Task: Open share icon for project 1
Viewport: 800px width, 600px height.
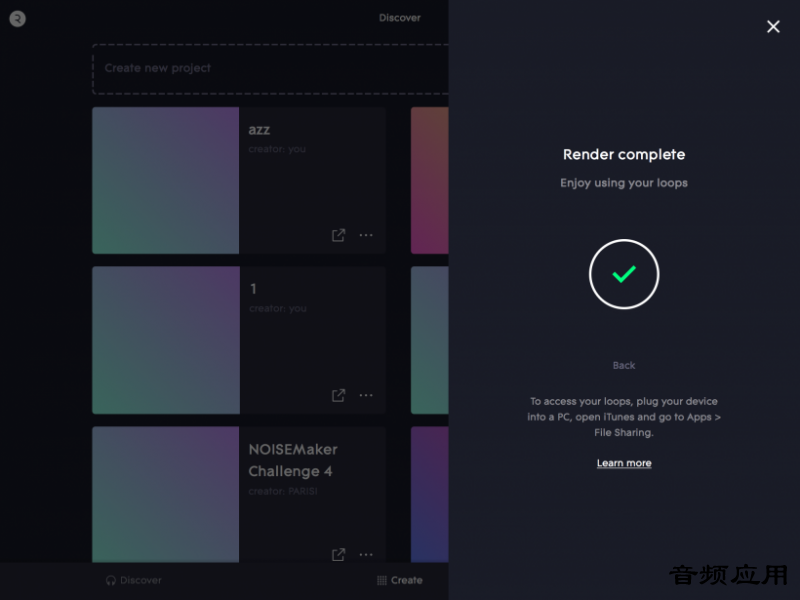Action: pos(338,395)
